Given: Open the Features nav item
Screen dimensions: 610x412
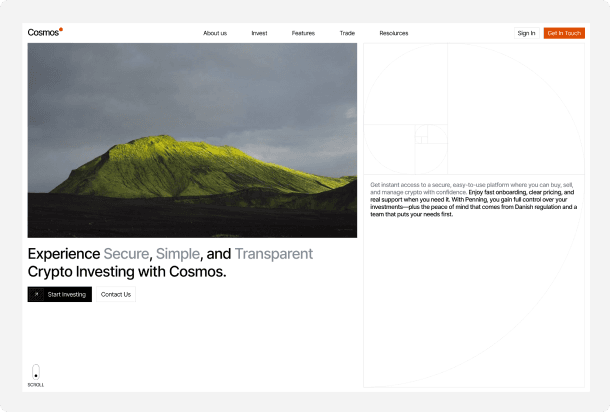Looking at the screenshot, I should click(303, 33).
